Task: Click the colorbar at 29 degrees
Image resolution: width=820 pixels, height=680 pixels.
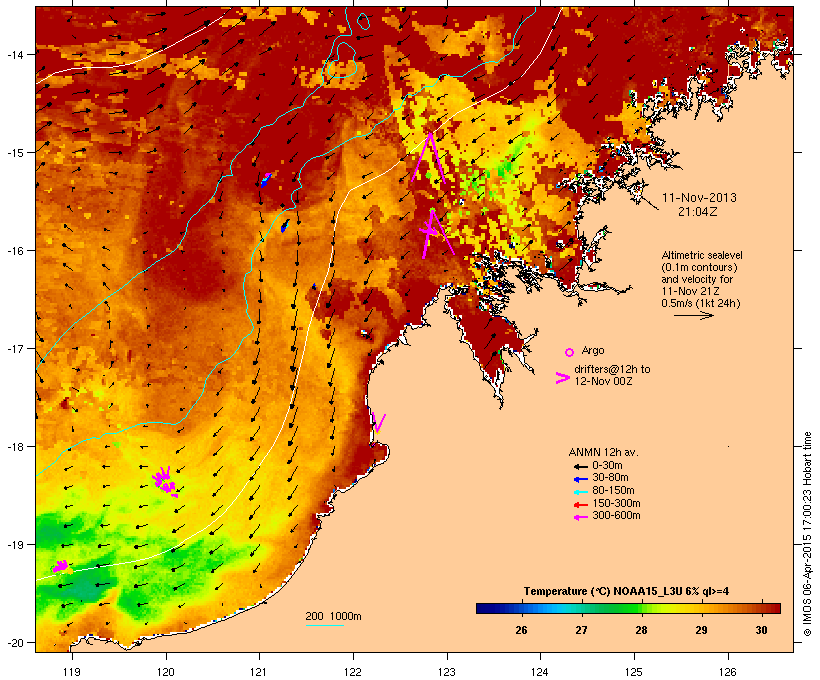Action: tap(701, 608)
